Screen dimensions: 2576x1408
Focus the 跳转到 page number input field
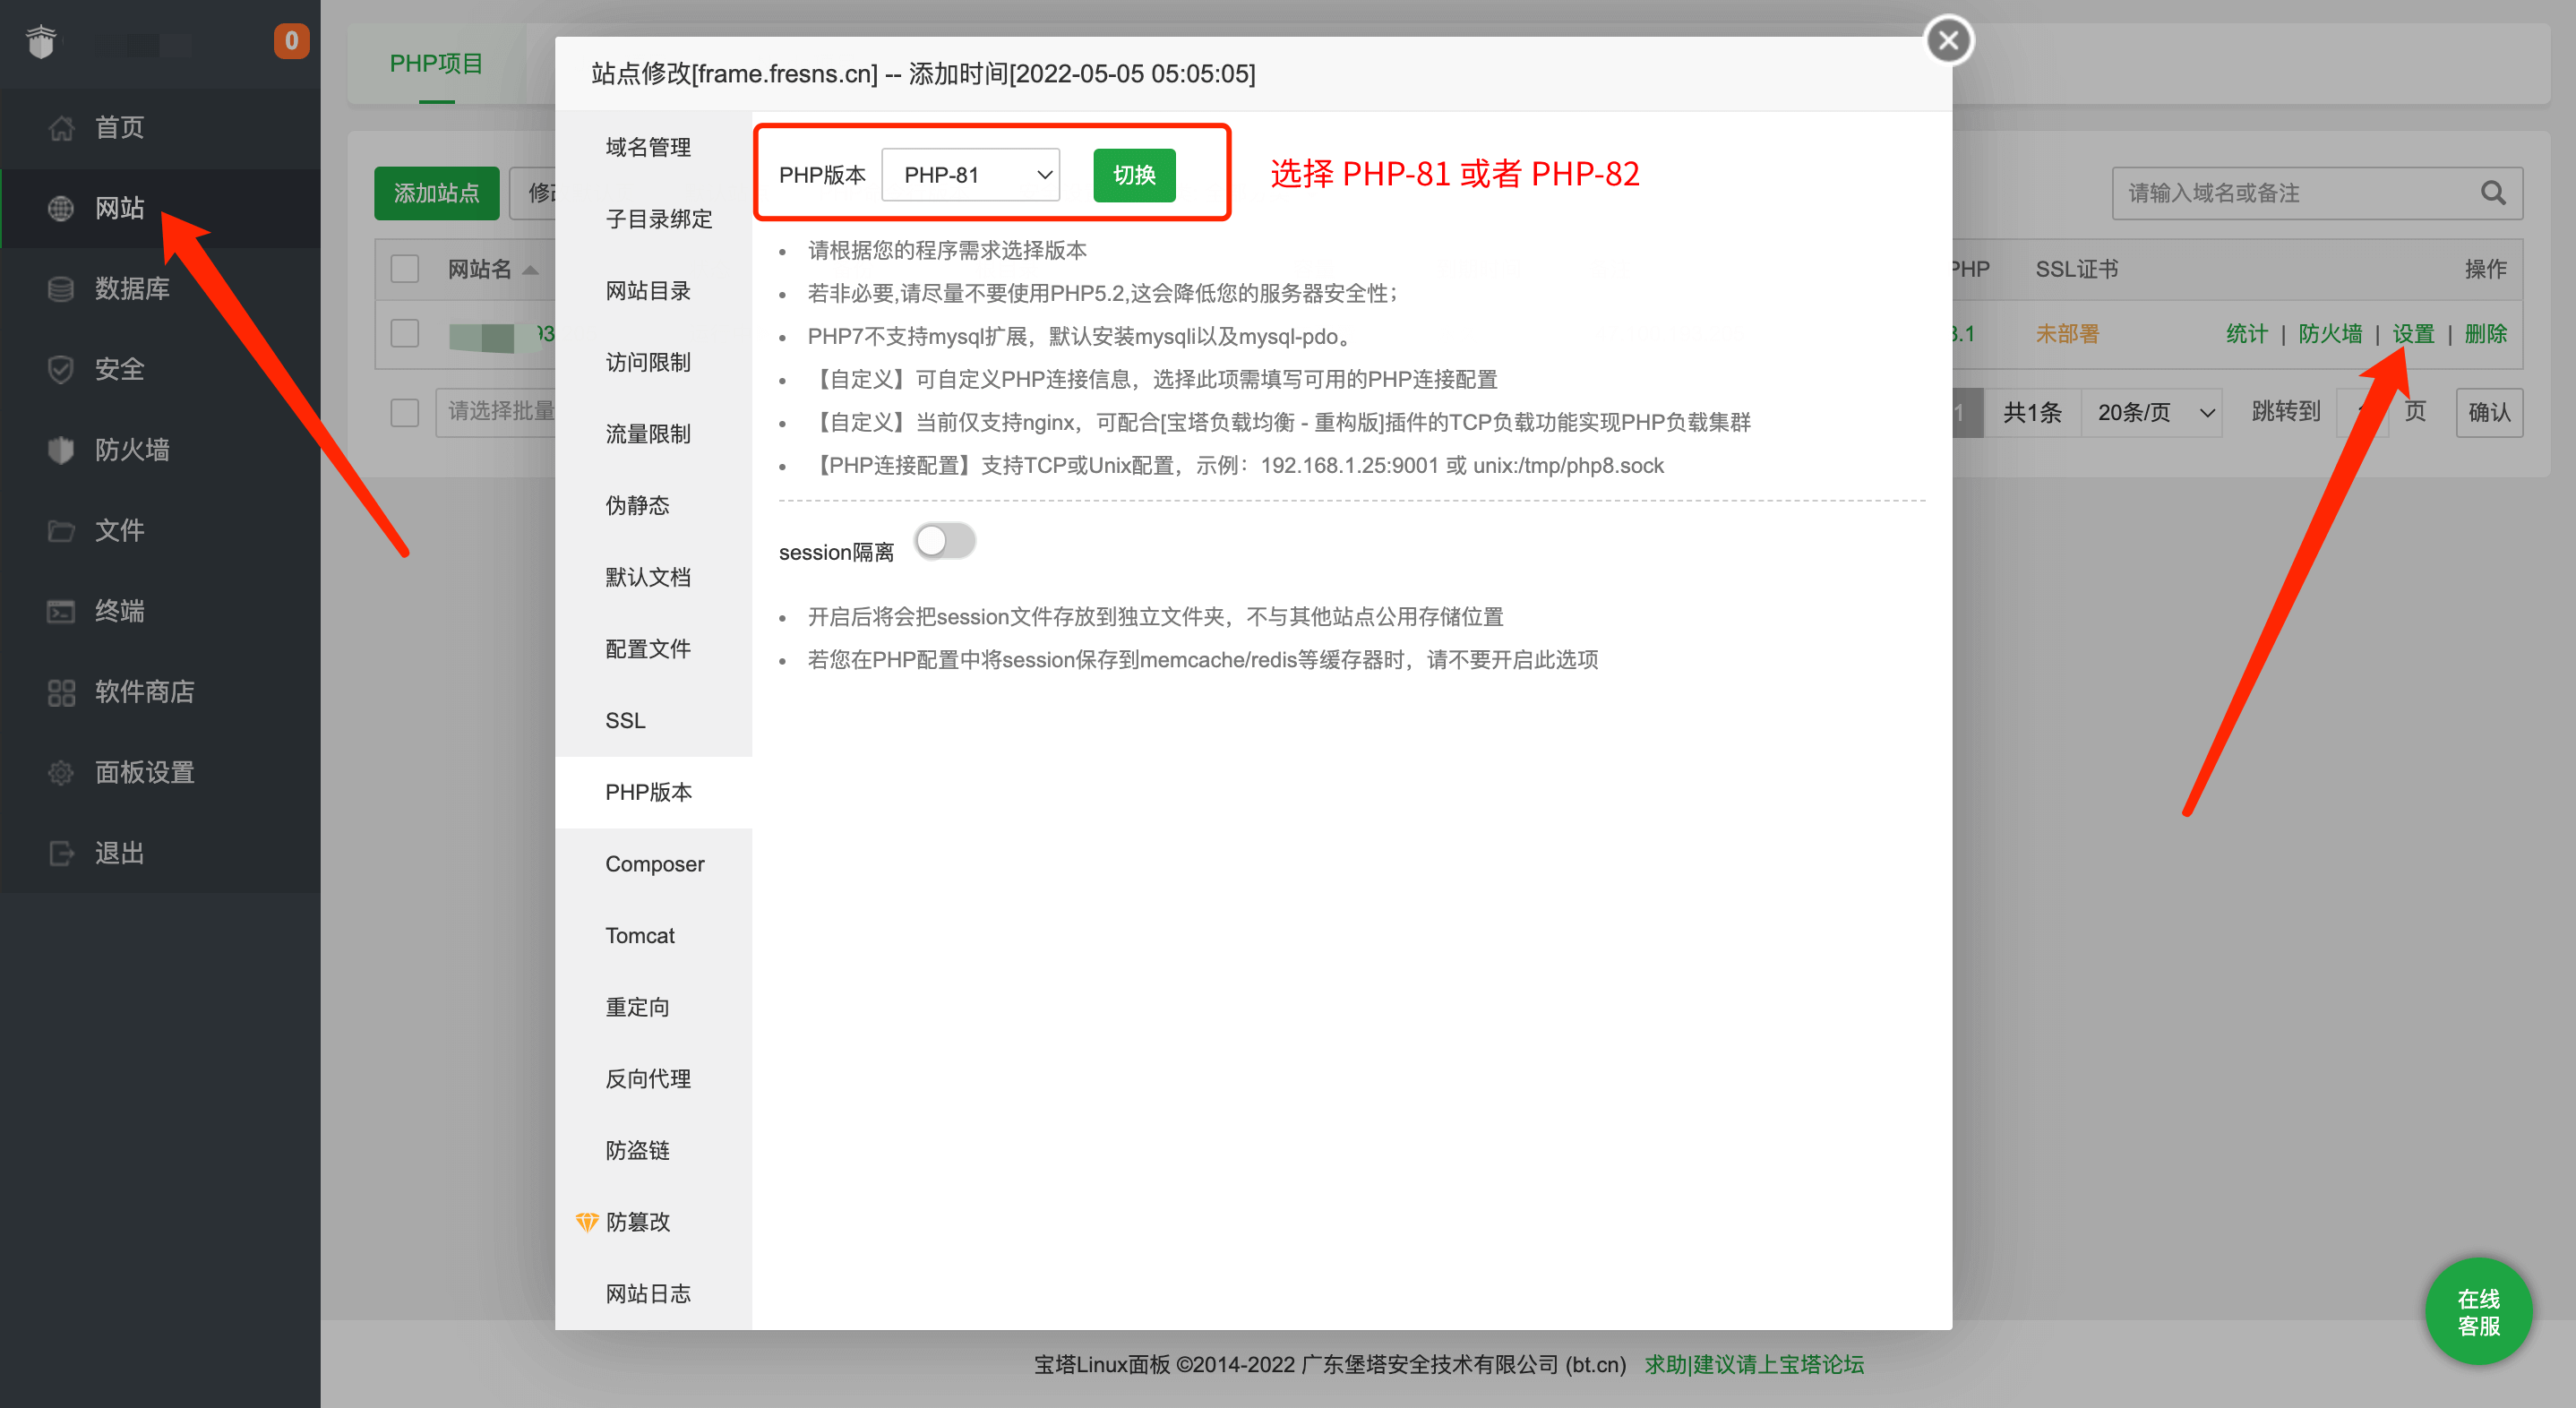(x=2362, y=412)
